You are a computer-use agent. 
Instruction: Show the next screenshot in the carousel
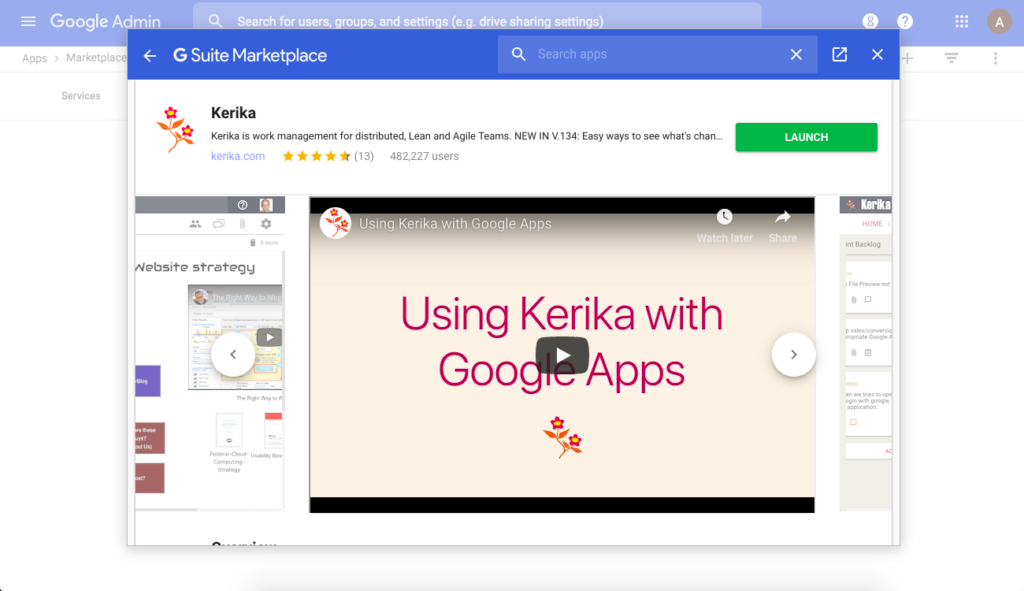point(793,355)
